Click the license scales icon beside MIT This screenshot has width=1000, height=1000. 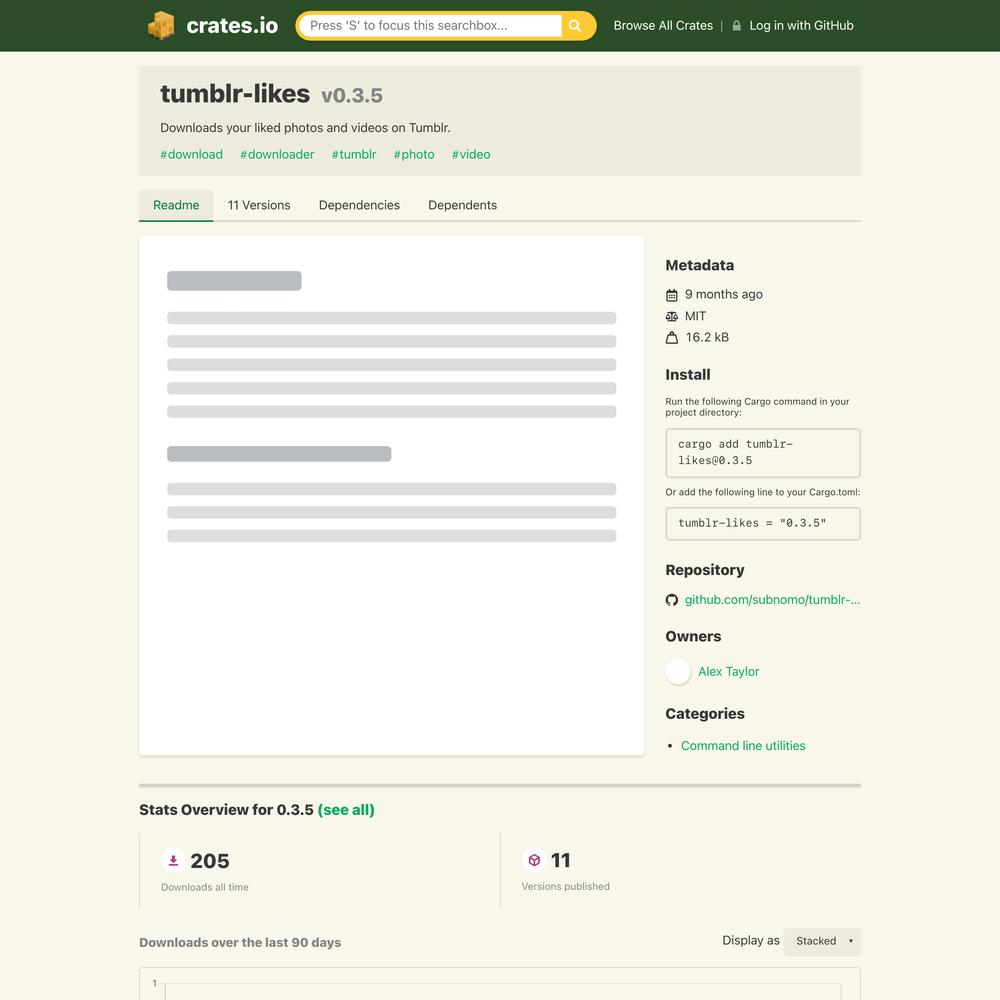pyautogui.click(x=672, y=316)
